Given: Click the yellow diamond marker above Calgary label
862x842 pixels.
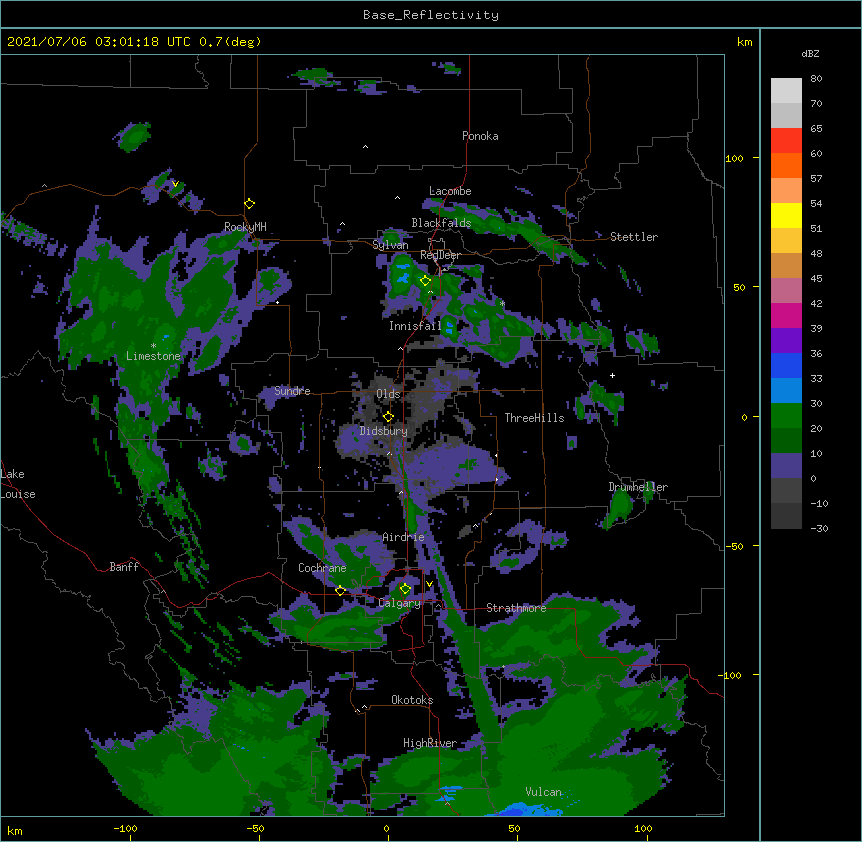Looking at the screenshot, I should point(405,589).
